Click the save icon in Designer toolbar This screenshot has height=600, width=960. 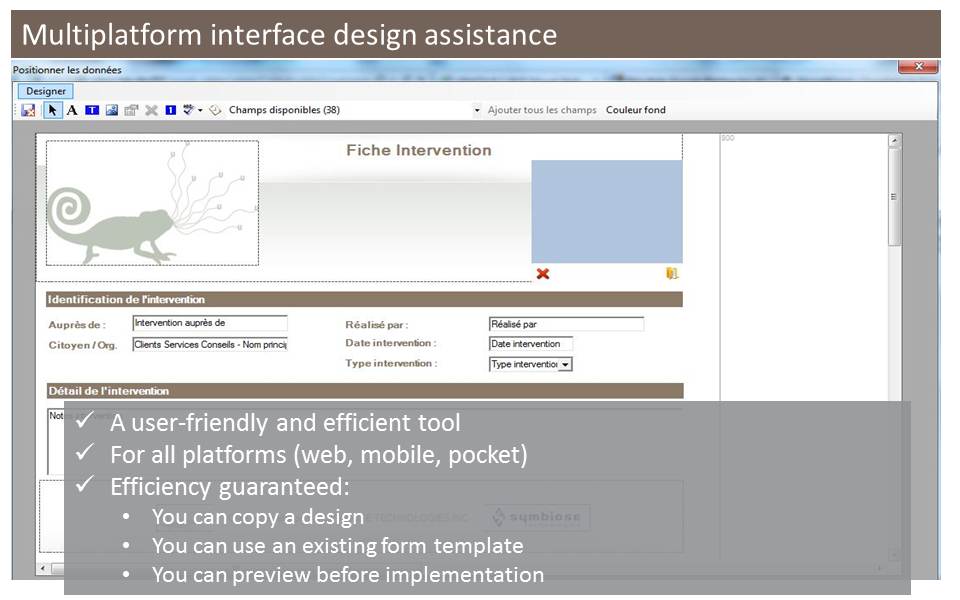click(x=28, y=110)
